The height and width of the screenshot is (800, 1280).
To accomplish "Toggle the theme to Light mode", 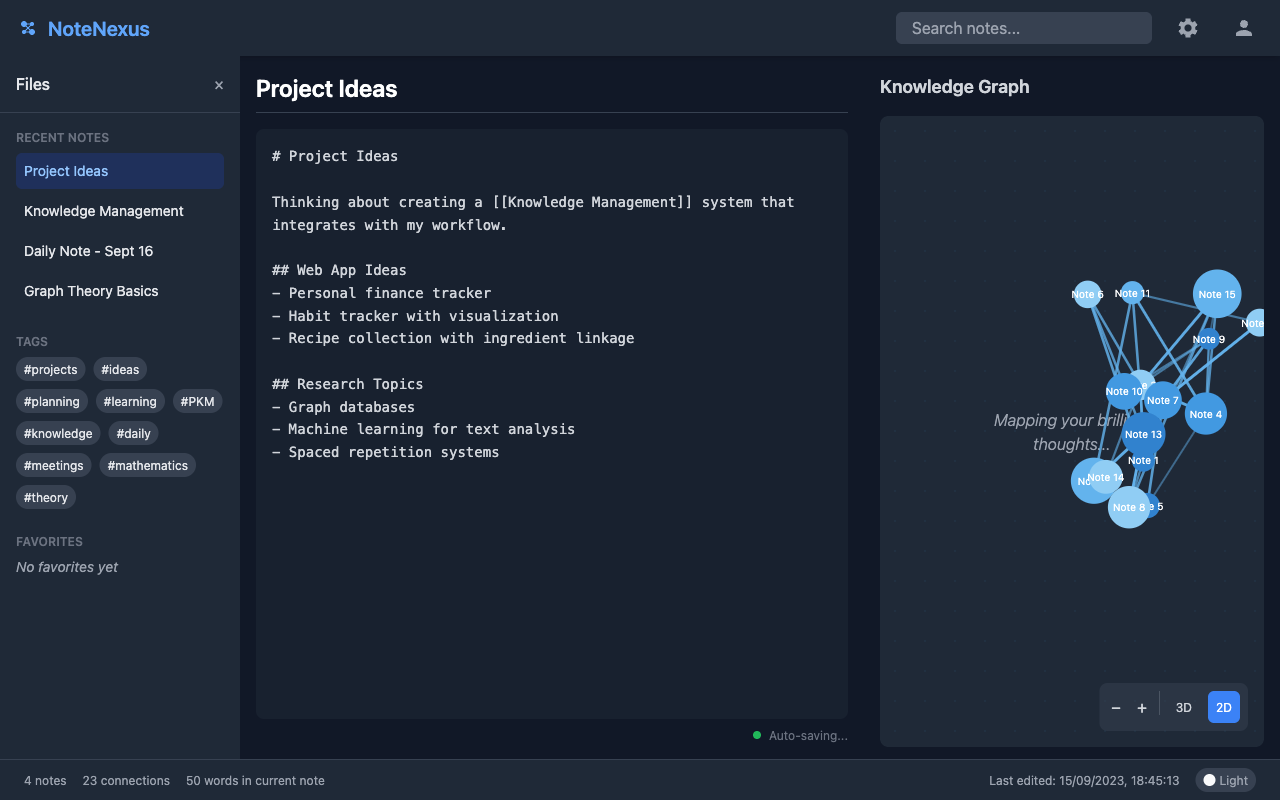I will tap(1225, 780).
